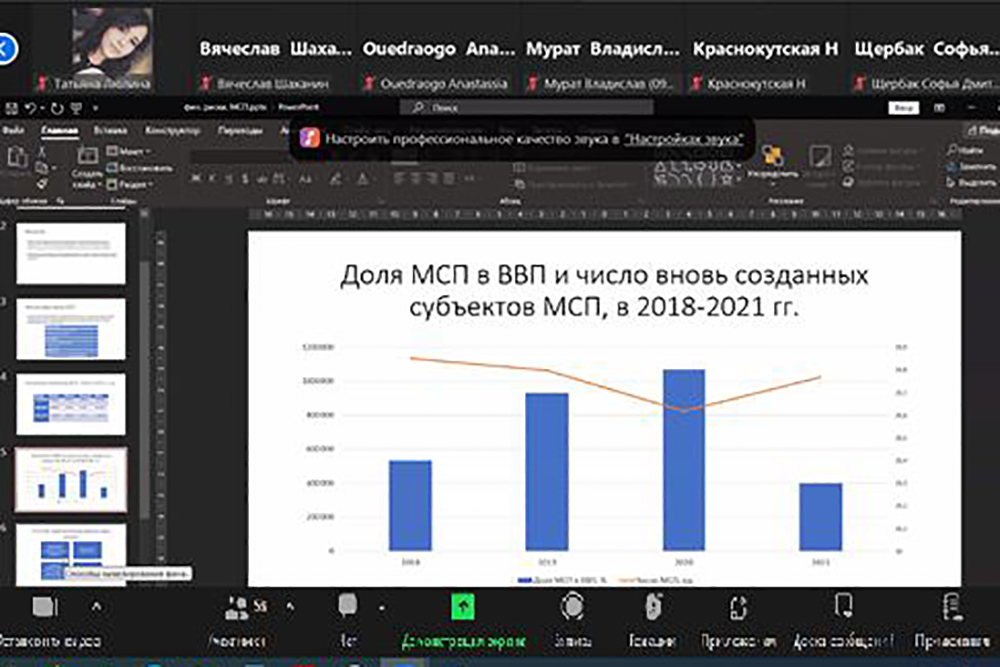Open the Файл tab

point(13,130)
